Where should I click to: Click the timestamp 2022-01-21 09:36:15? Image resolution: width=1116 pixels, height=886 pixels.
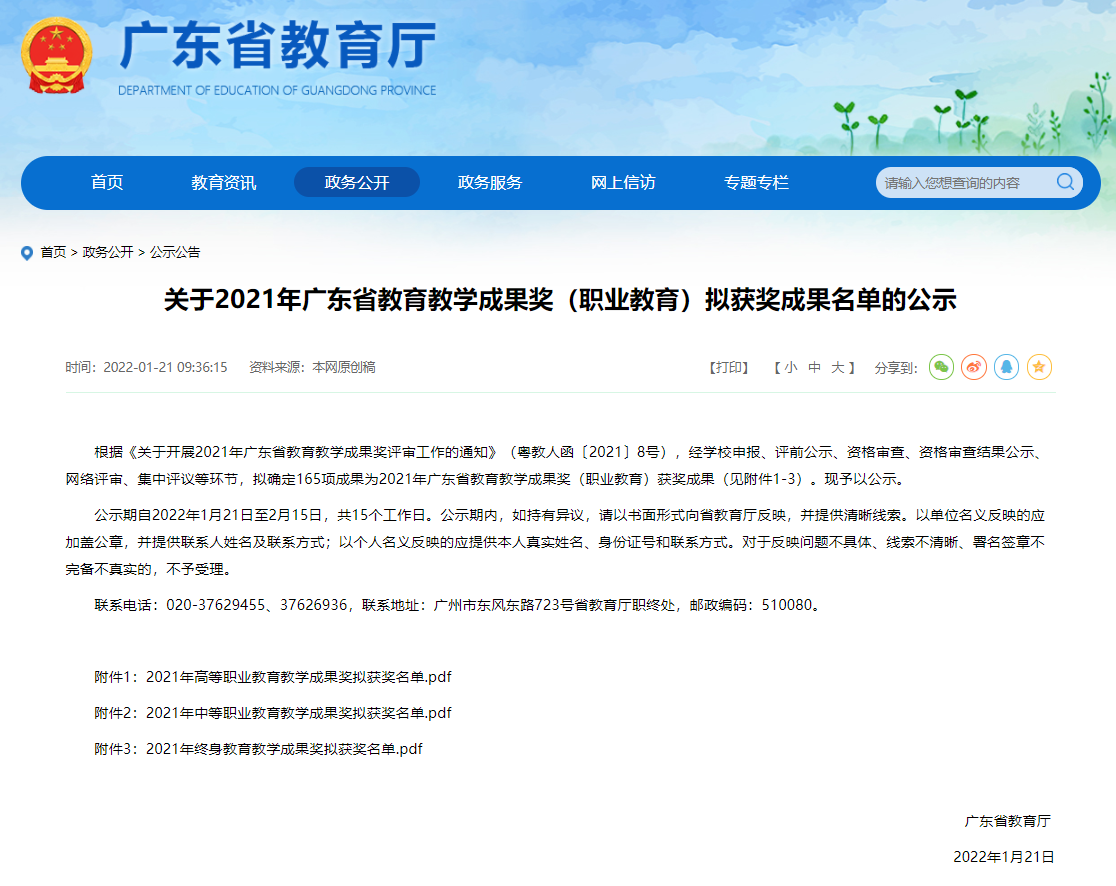[x=165, y=367]
